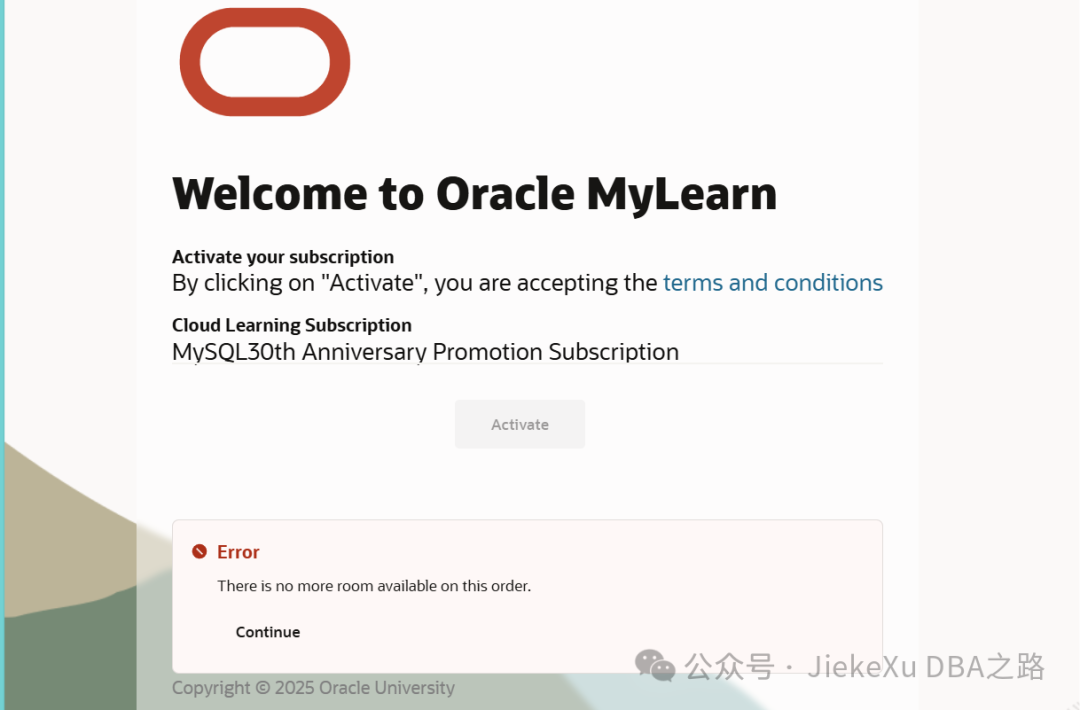Viewport: 1080px width, 710px height.
Task: Select the no more room error message text
Action: coord(373,586)
